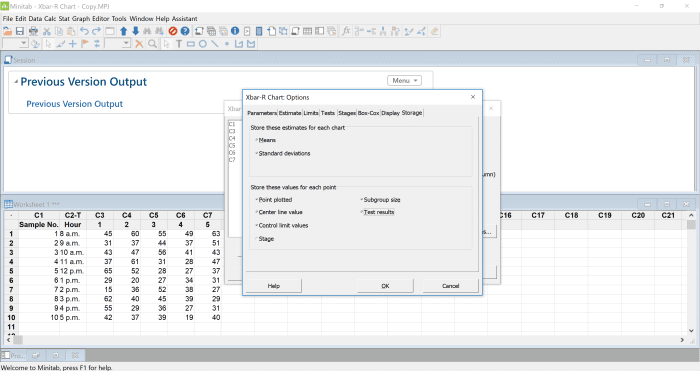
Task: Click the red Cancel circle icon
Action: pyautogui.click(x=173, y=31)
